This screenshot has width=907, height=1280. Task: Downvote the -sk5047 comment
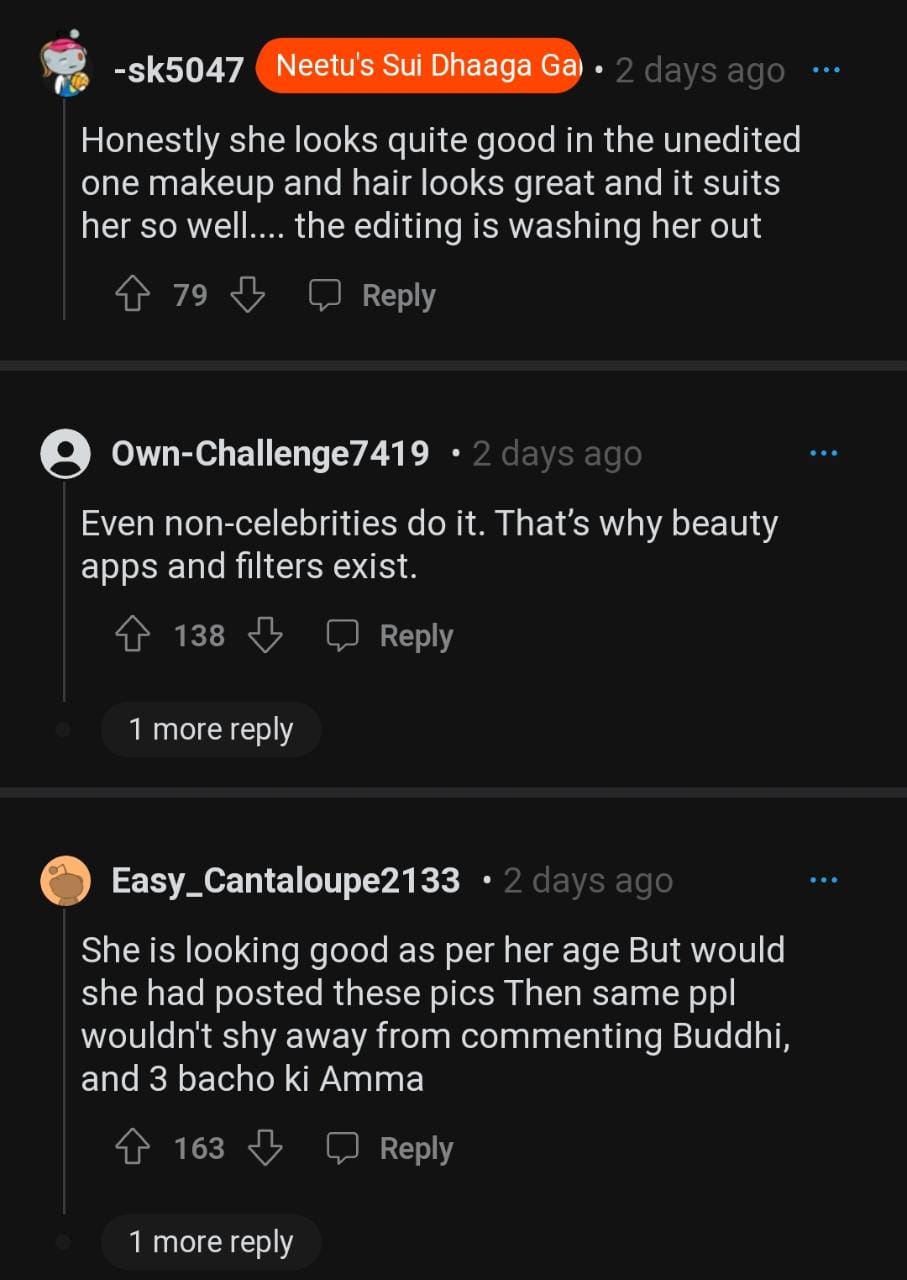coord(248,295)
